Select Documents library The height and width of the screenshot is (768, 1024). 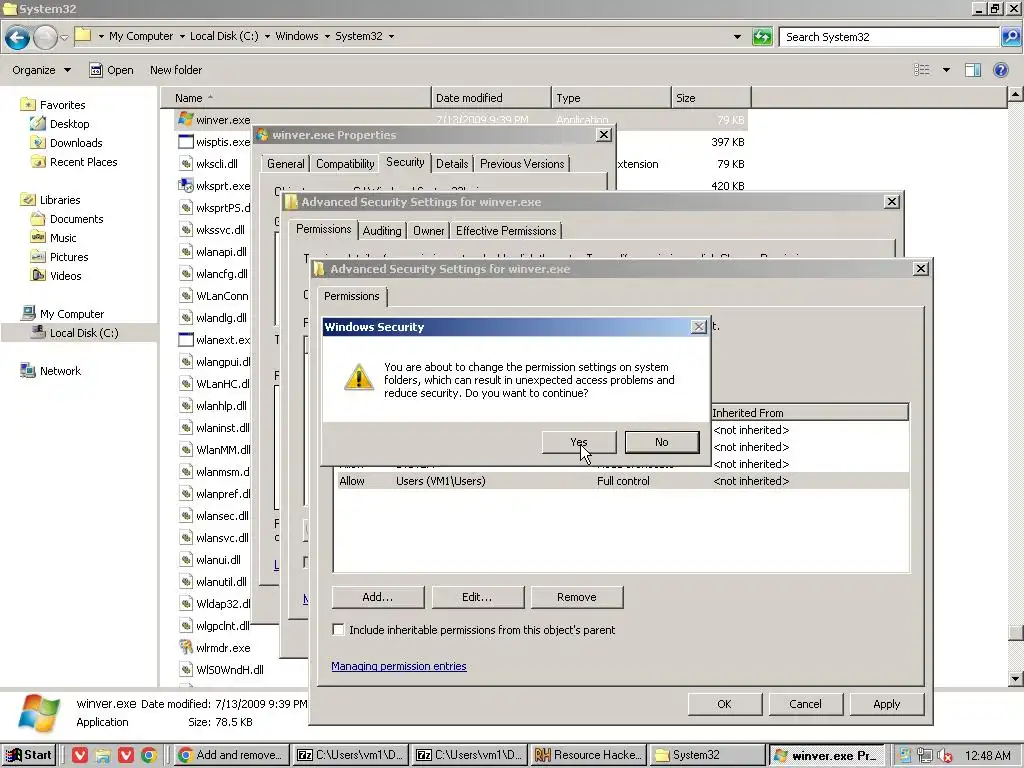click(76, 219)
